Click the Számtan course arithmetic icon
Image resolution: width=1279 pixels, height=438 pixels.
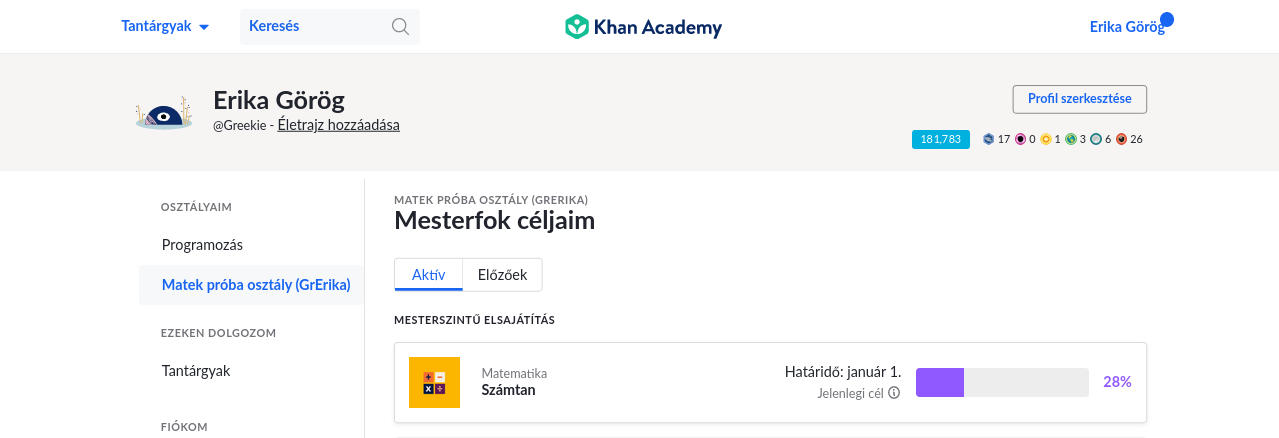[x=434, y=382]
